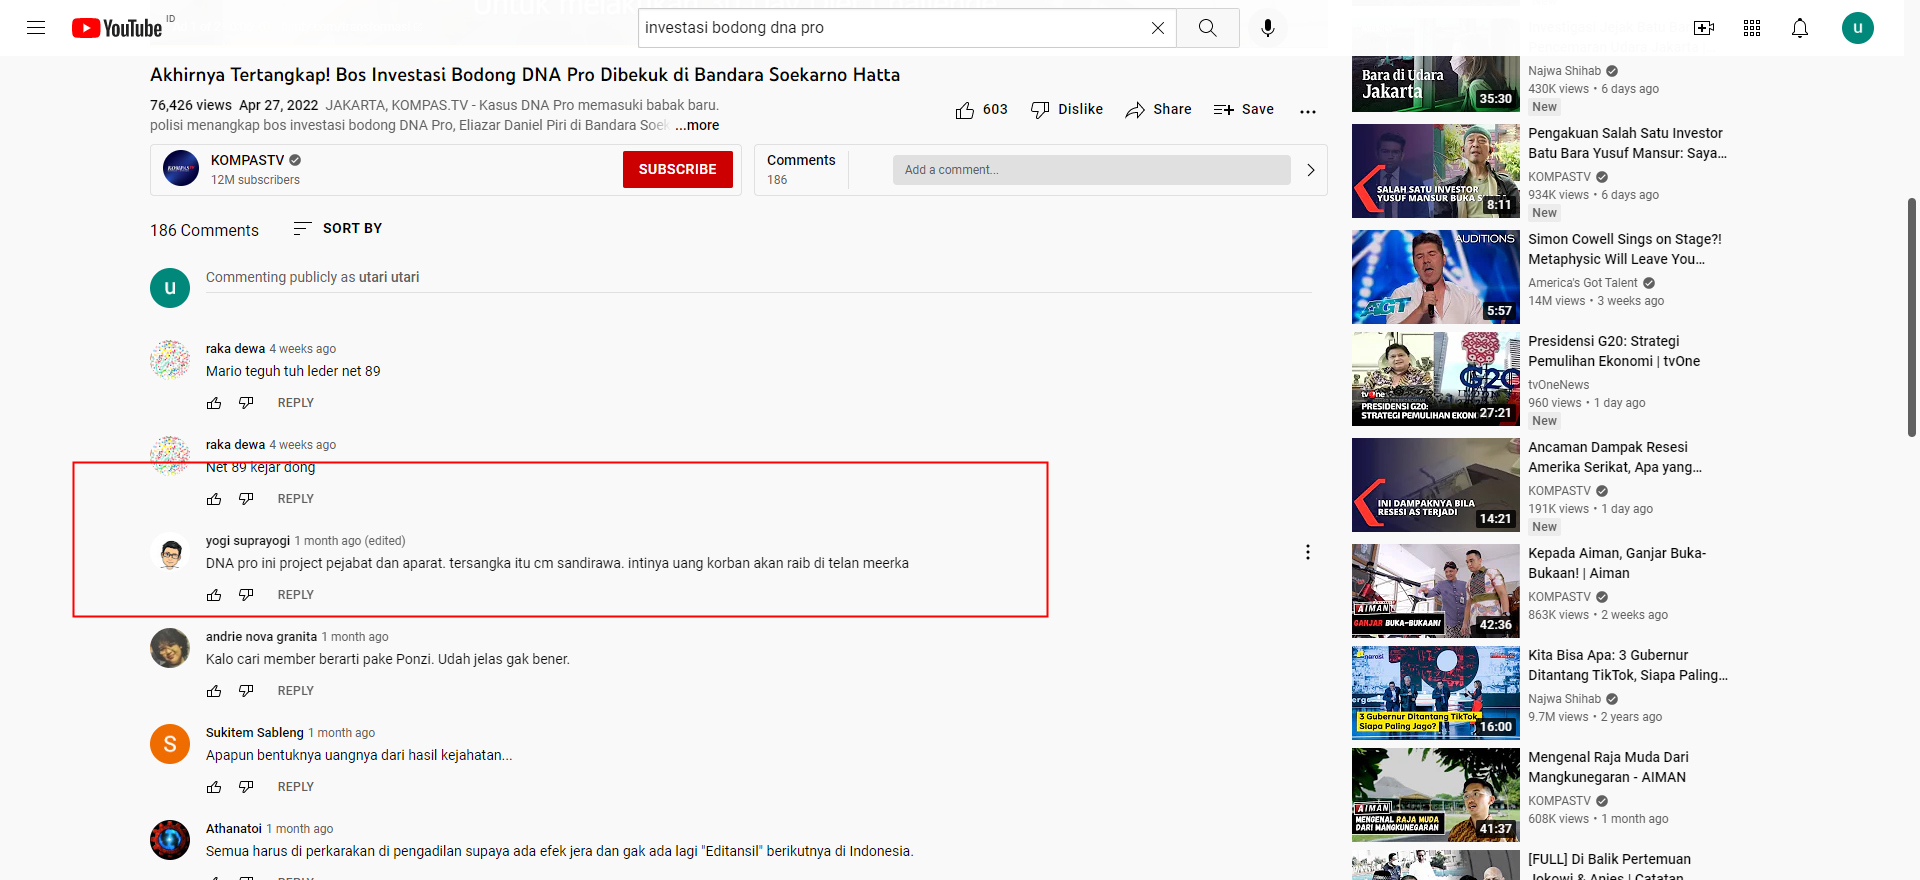Reply to 'Net 89 kejar dong' comment
The height and width of the screenshot is (880, 1920).
coord(296,499)
